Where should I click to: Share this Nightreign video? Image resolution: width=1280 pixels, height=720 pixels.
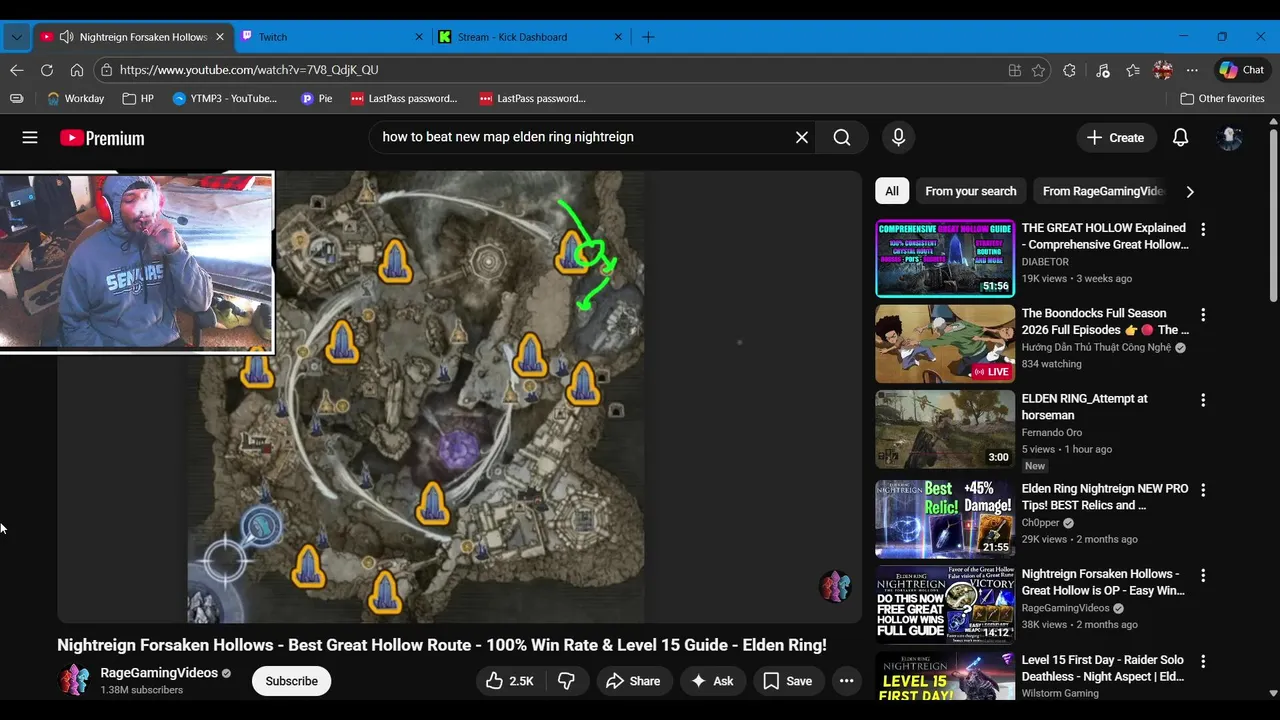pos(633,681)
